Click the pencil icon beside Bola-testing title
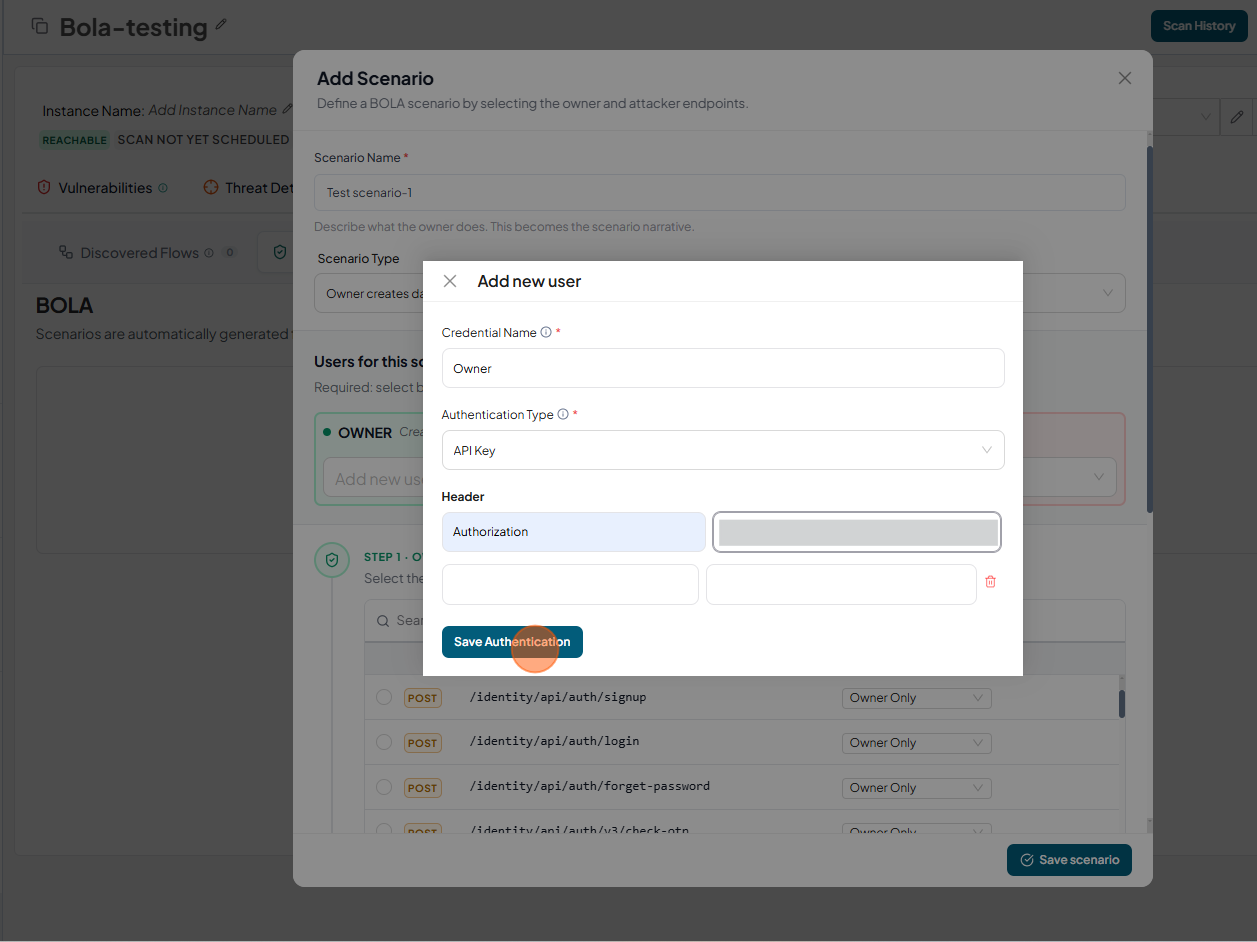 pyautogui.click(x=221, y=25)
